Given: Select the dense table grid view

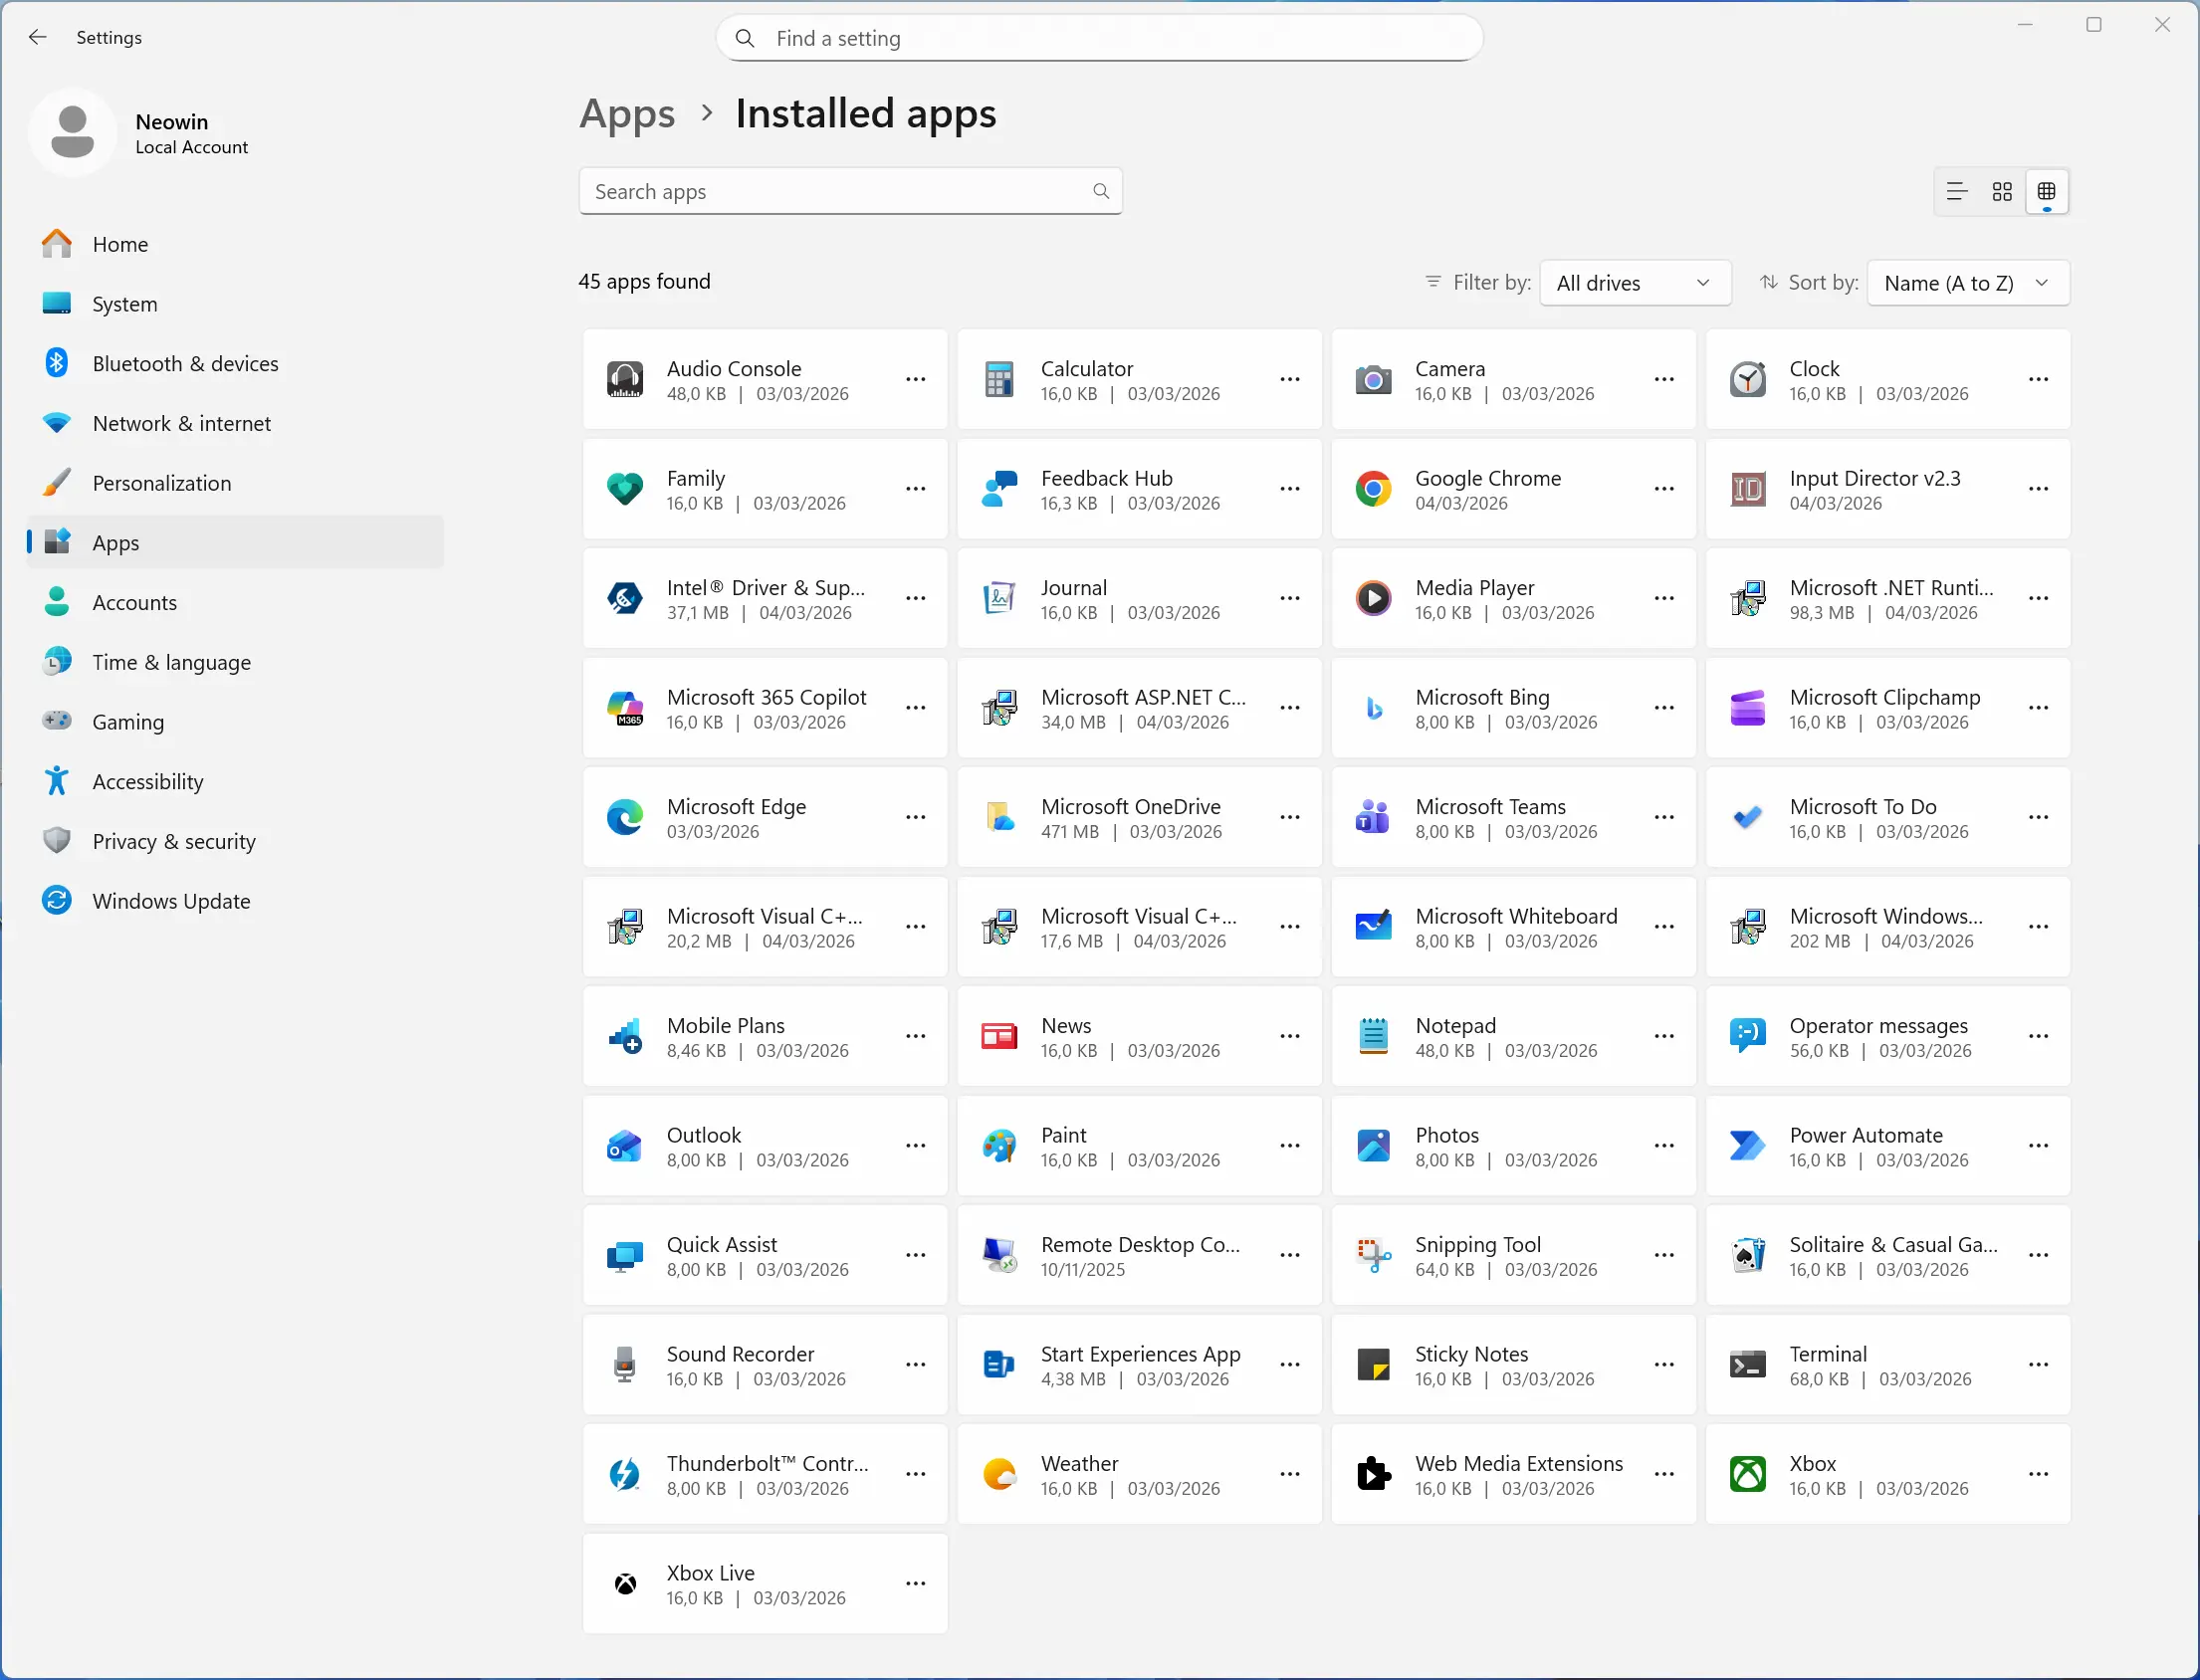Looking at the screenshot, I should coord(2046,191).
